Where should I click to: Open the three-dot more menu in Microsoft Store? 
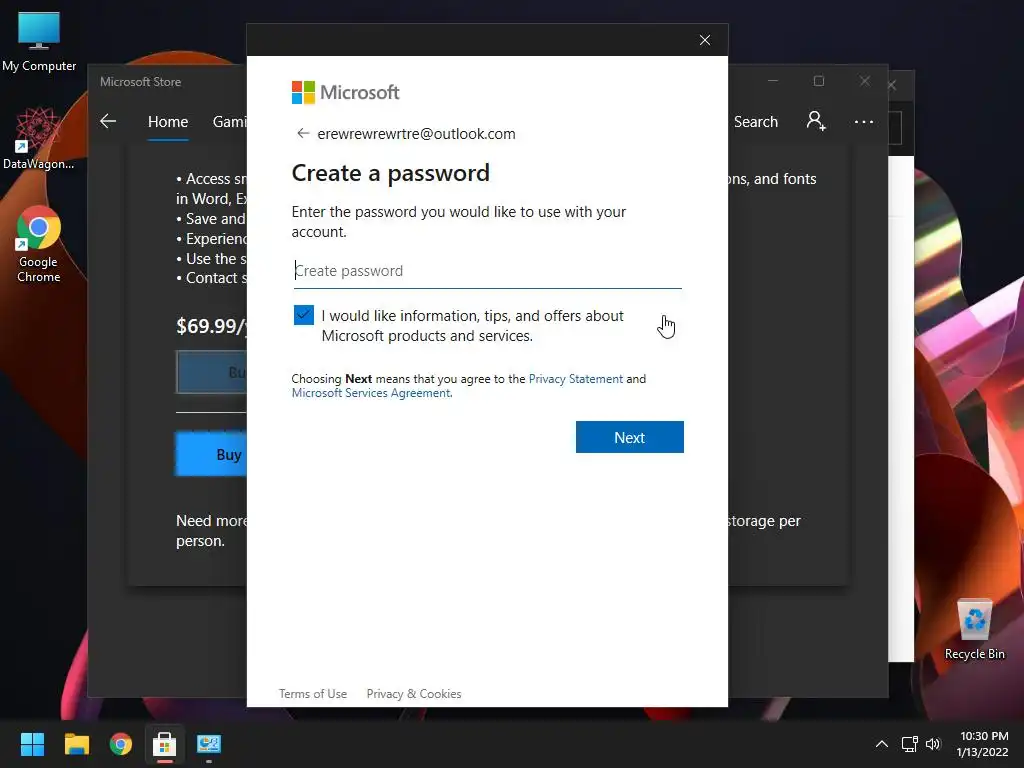863,121
